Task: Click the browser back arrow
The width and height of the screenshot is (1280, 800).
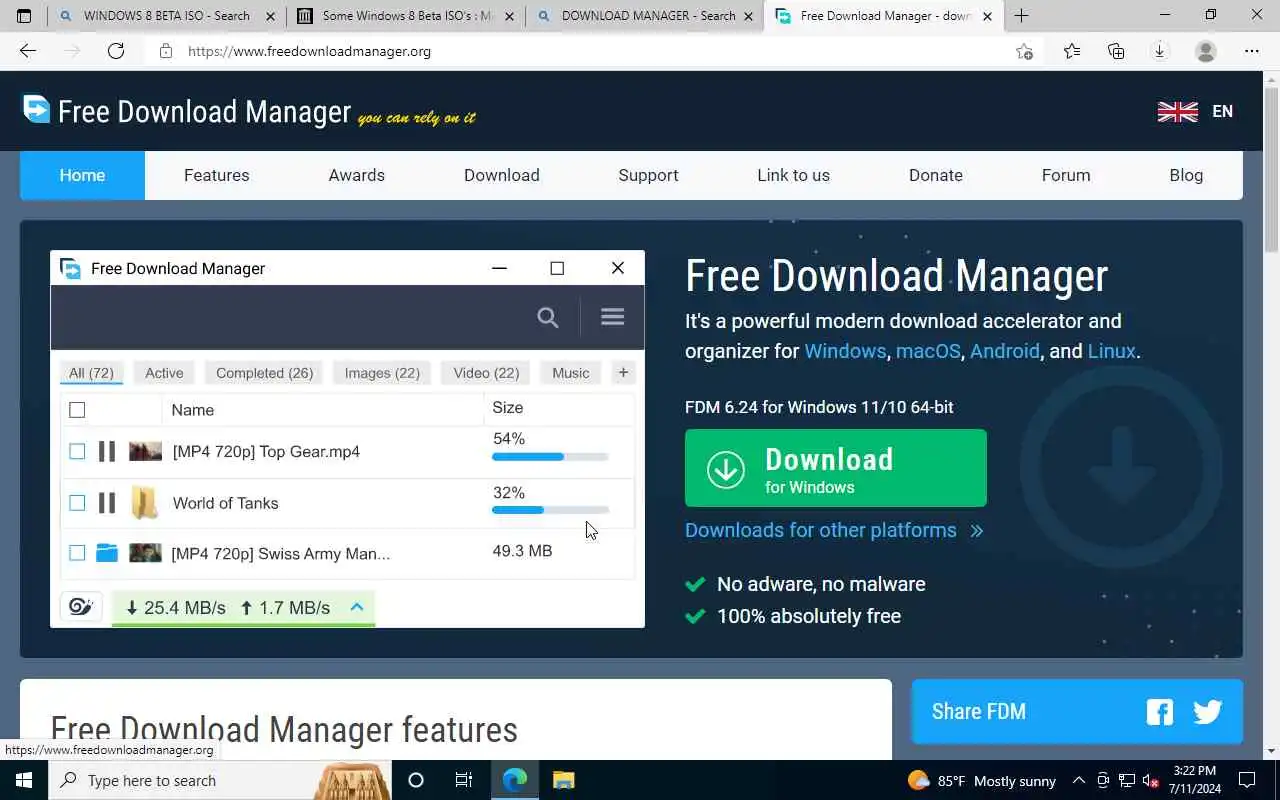Action: 28,51
